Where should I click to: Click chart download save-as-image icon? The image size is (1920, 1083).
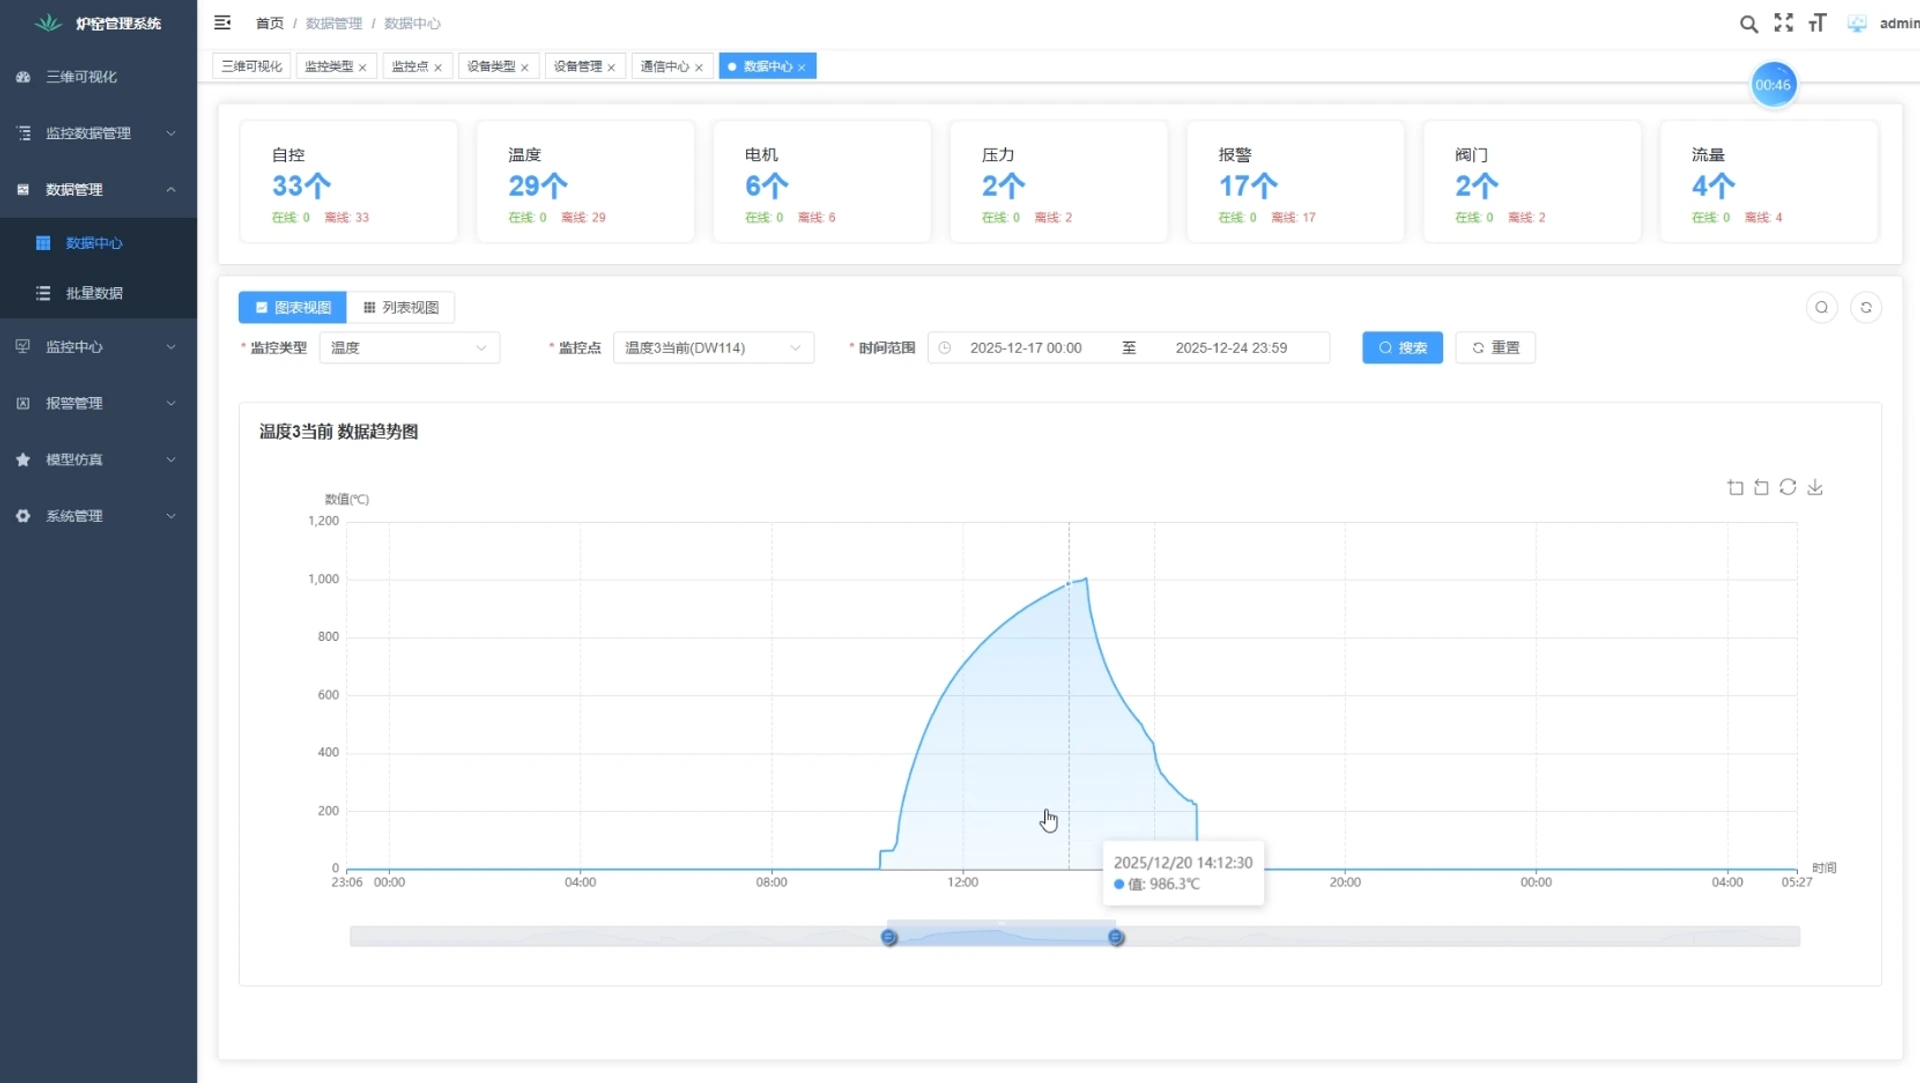(x=1815, y=487)
